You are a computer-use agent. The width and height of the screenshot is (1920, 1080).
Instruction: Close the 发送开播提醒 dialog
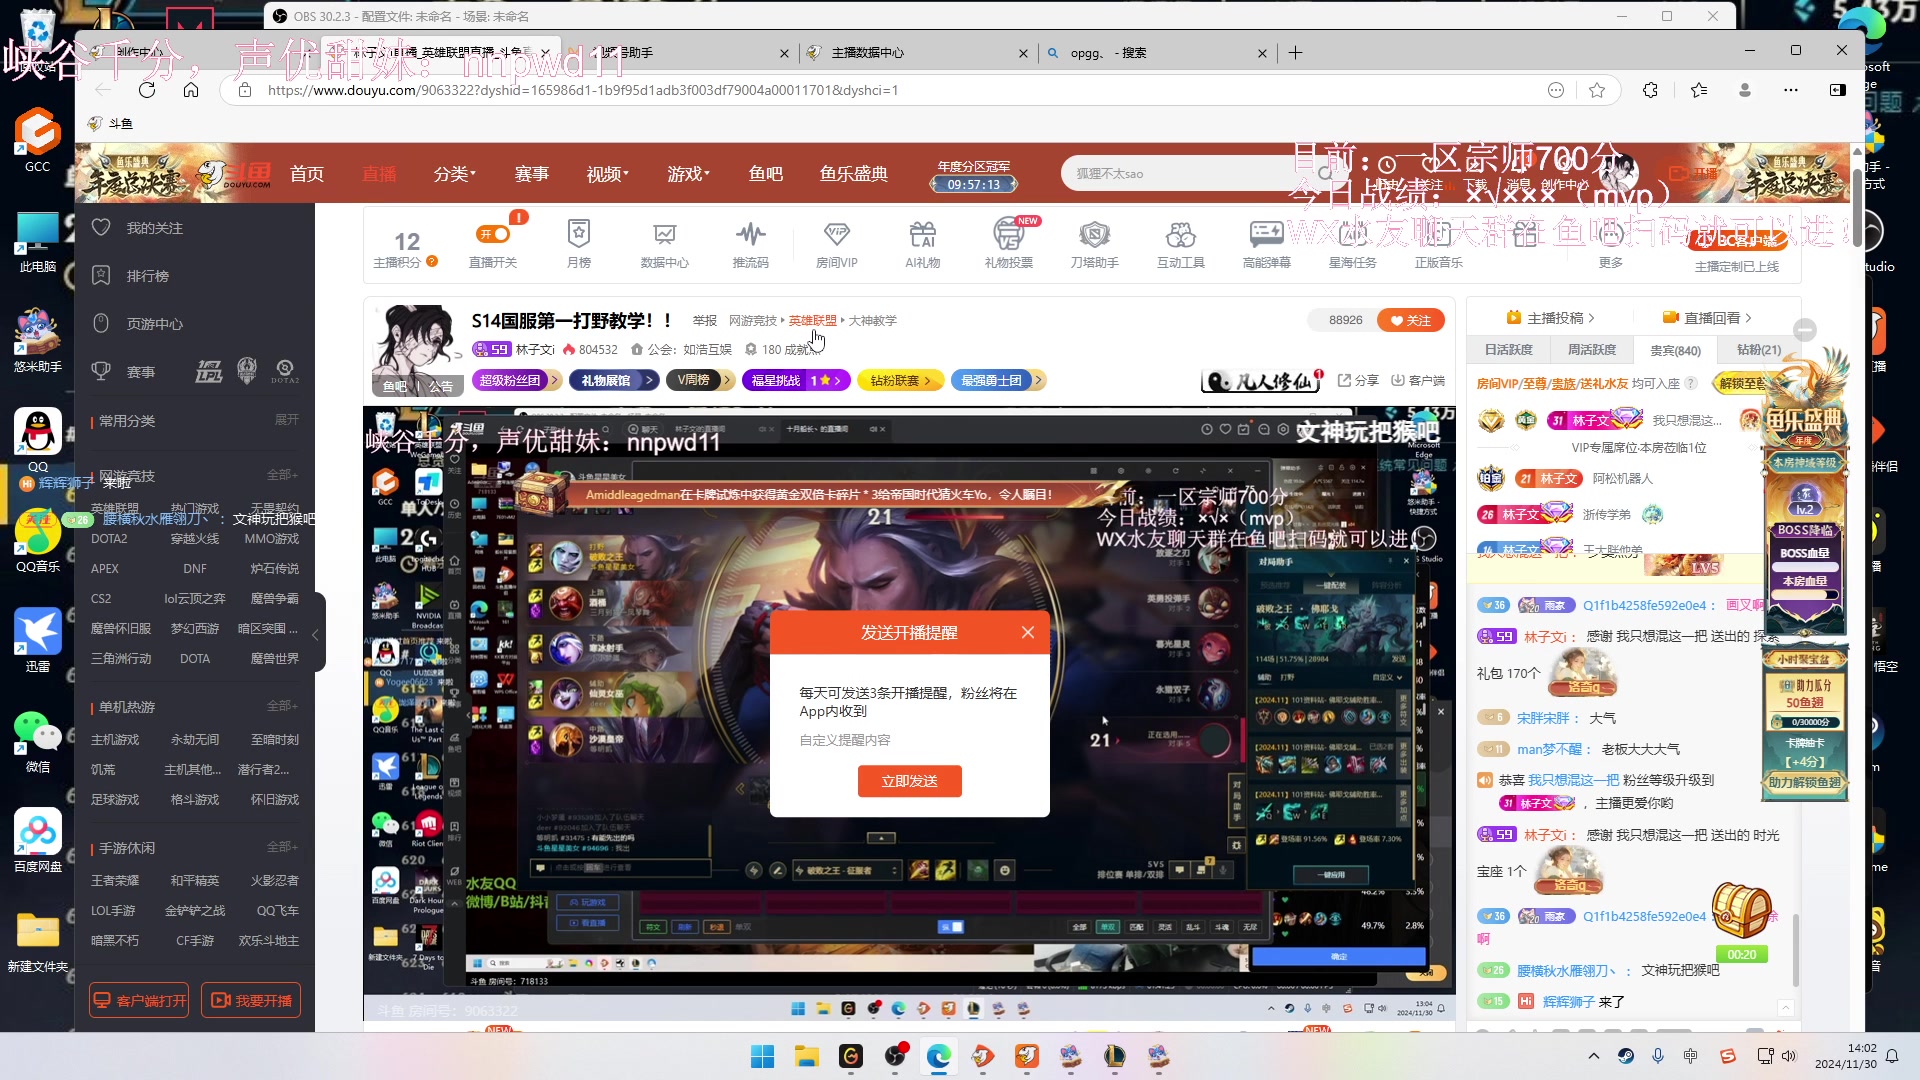pos(1028,632)
